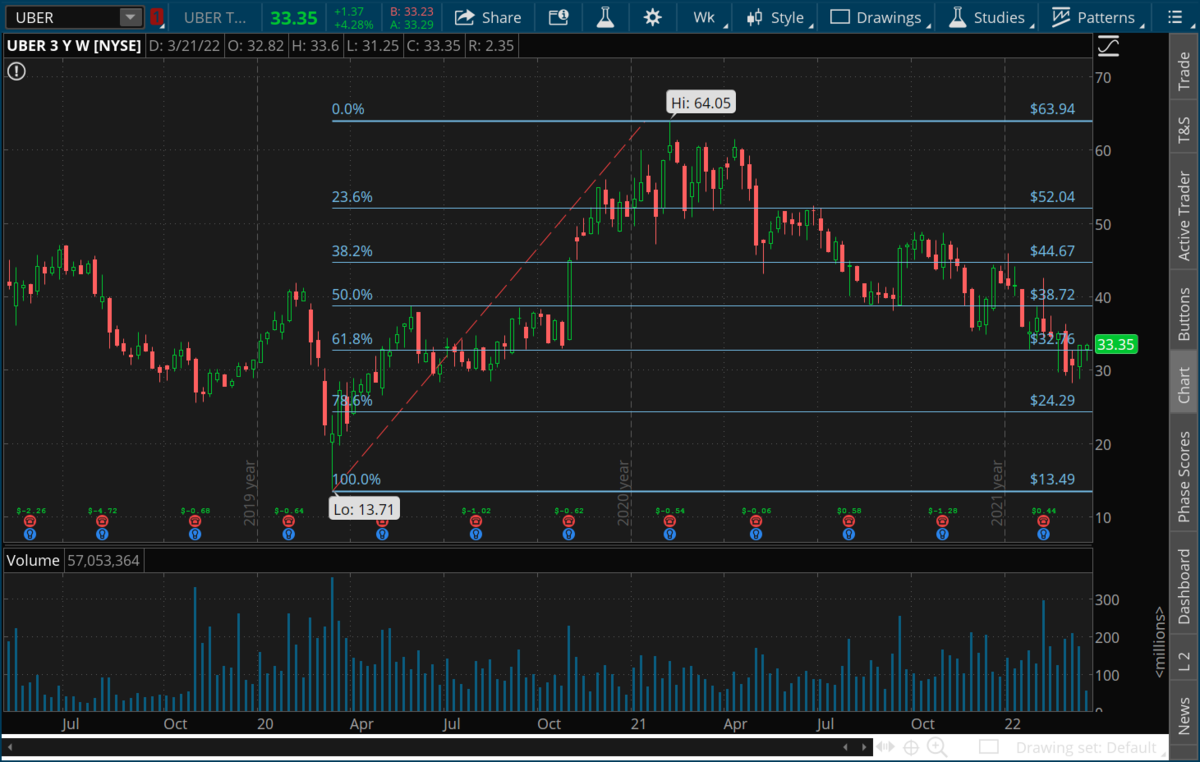Screen dimensions: 1200x762
Task: Click the blue event icon below the $-0.64 marker
Action: 288,534
